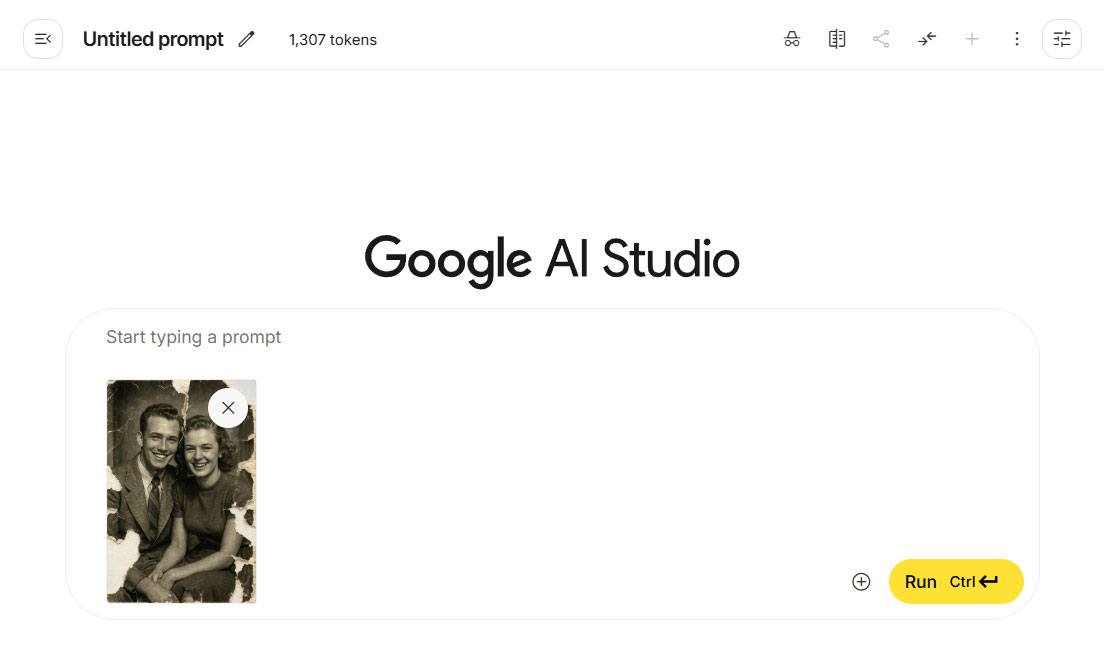Click the 'Untitled prompt' title
The image size is (1104, 656).
coord(153,39)
